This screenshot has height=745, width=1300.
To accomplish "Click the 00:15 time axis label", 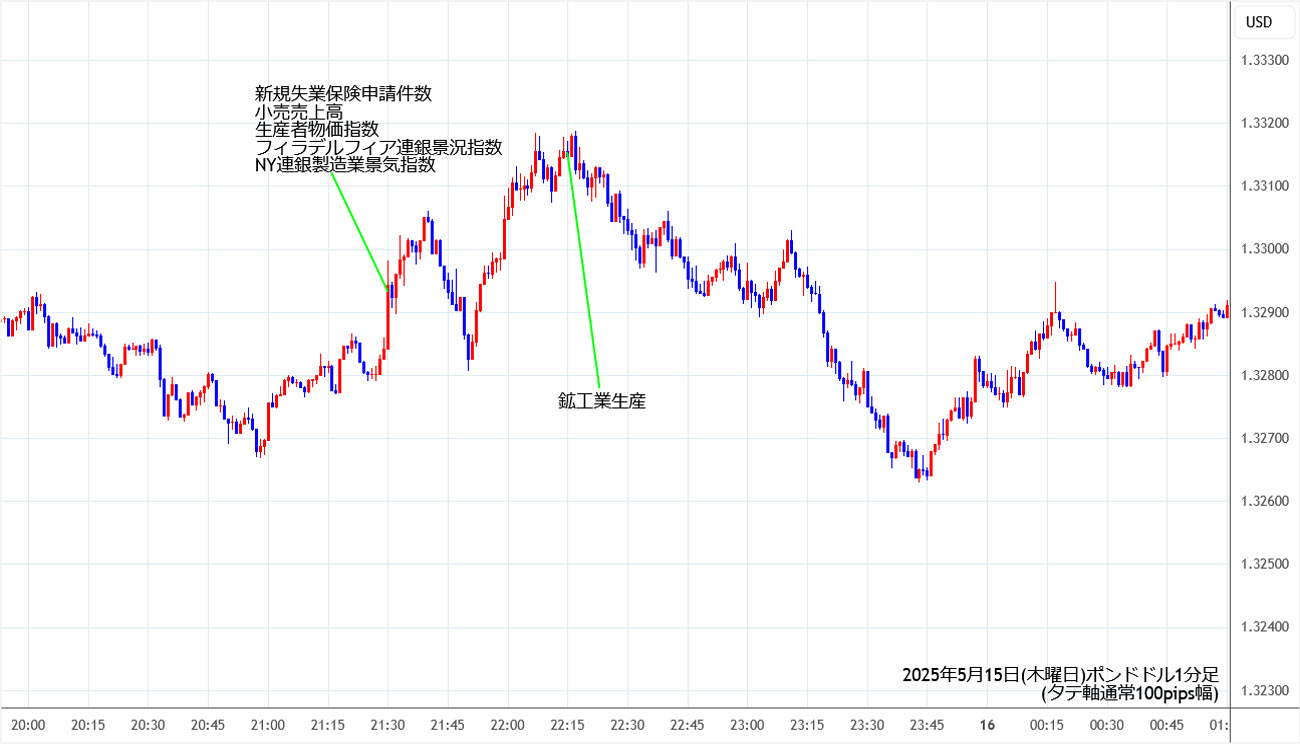I will pyautogui.click(x=1048, y=726).
